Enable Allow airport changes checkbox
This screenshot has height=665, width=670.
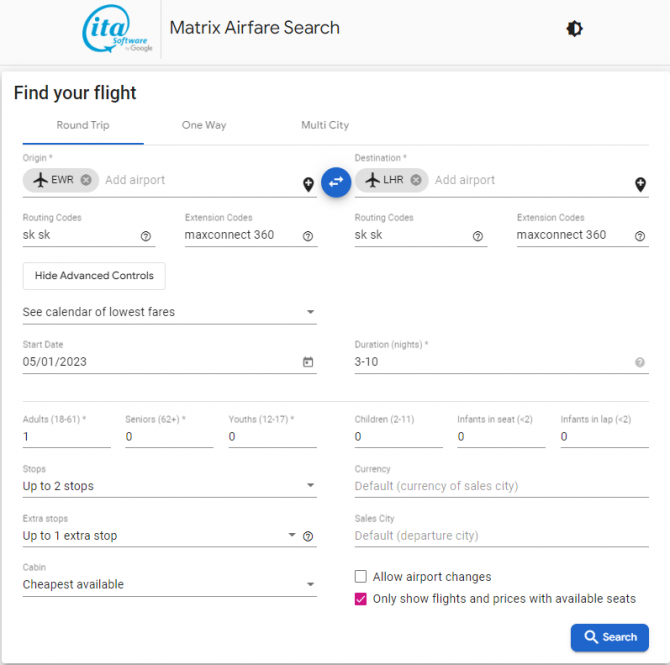(361, 577)
